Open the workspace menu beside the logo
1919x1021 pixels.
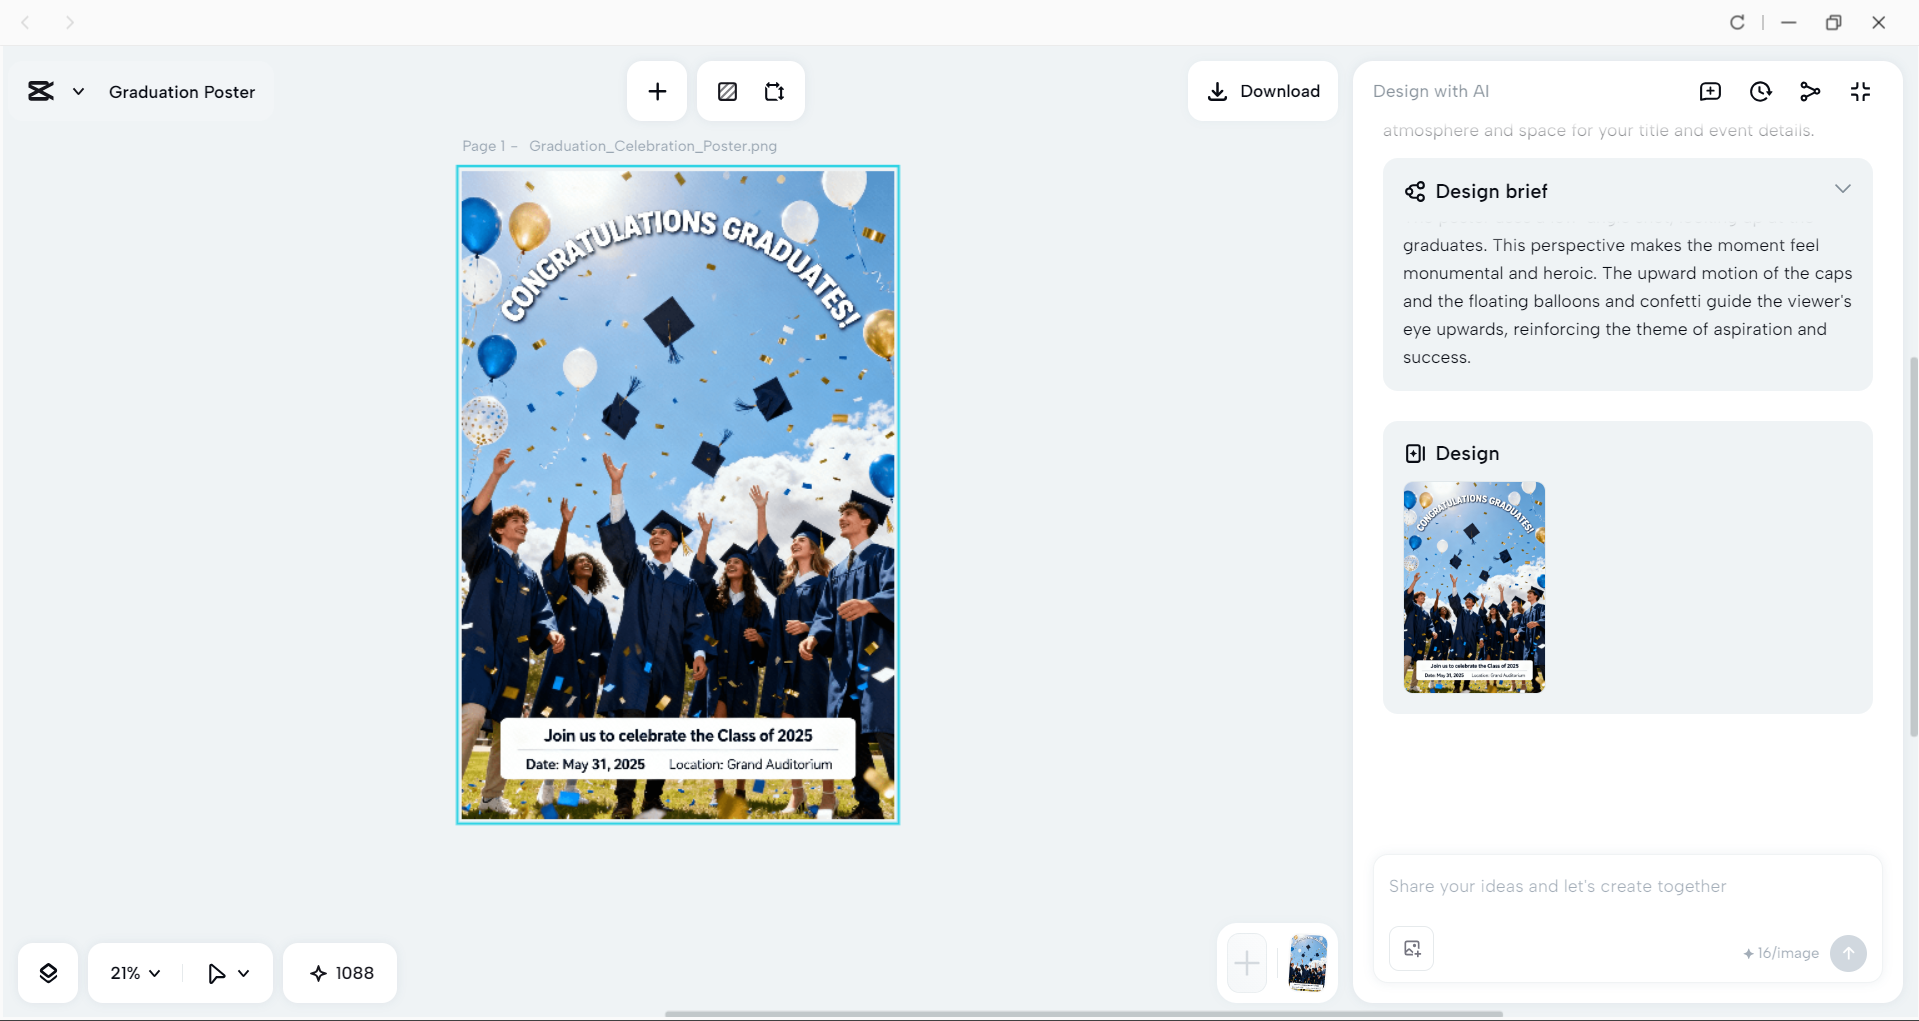[78, 91]
